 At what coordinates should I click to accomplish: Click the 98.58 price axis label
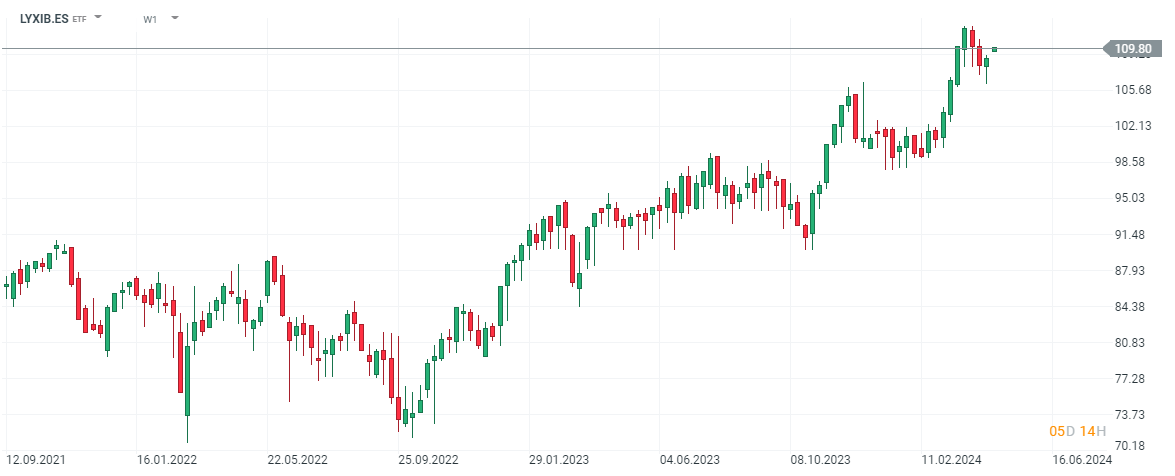1134,162
